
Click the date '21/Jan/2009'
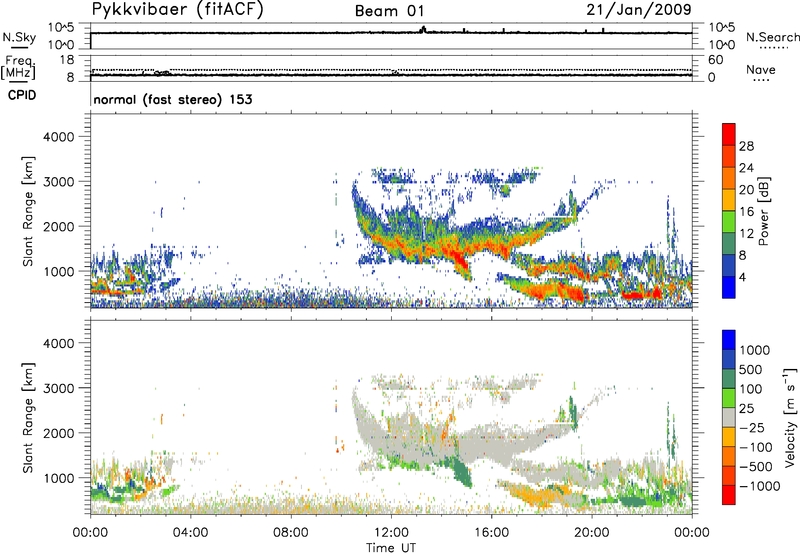(639, 10)
